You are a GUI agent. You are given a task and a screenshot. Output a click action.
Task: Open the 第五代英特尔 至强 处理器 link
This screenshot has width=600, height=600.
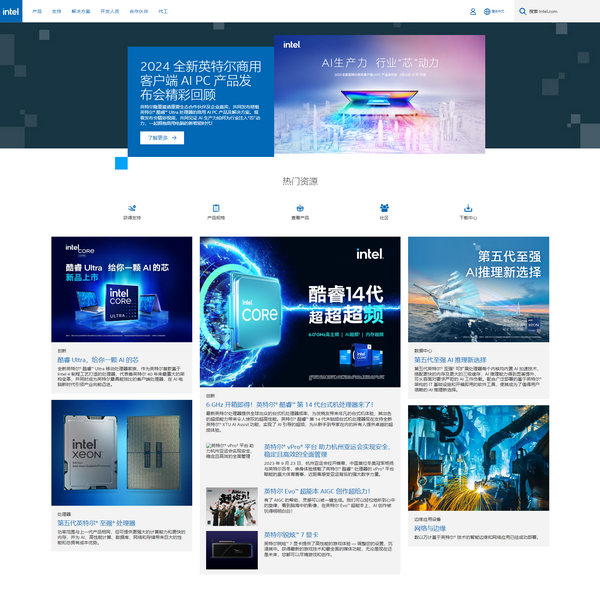click(x=95, y=522)
